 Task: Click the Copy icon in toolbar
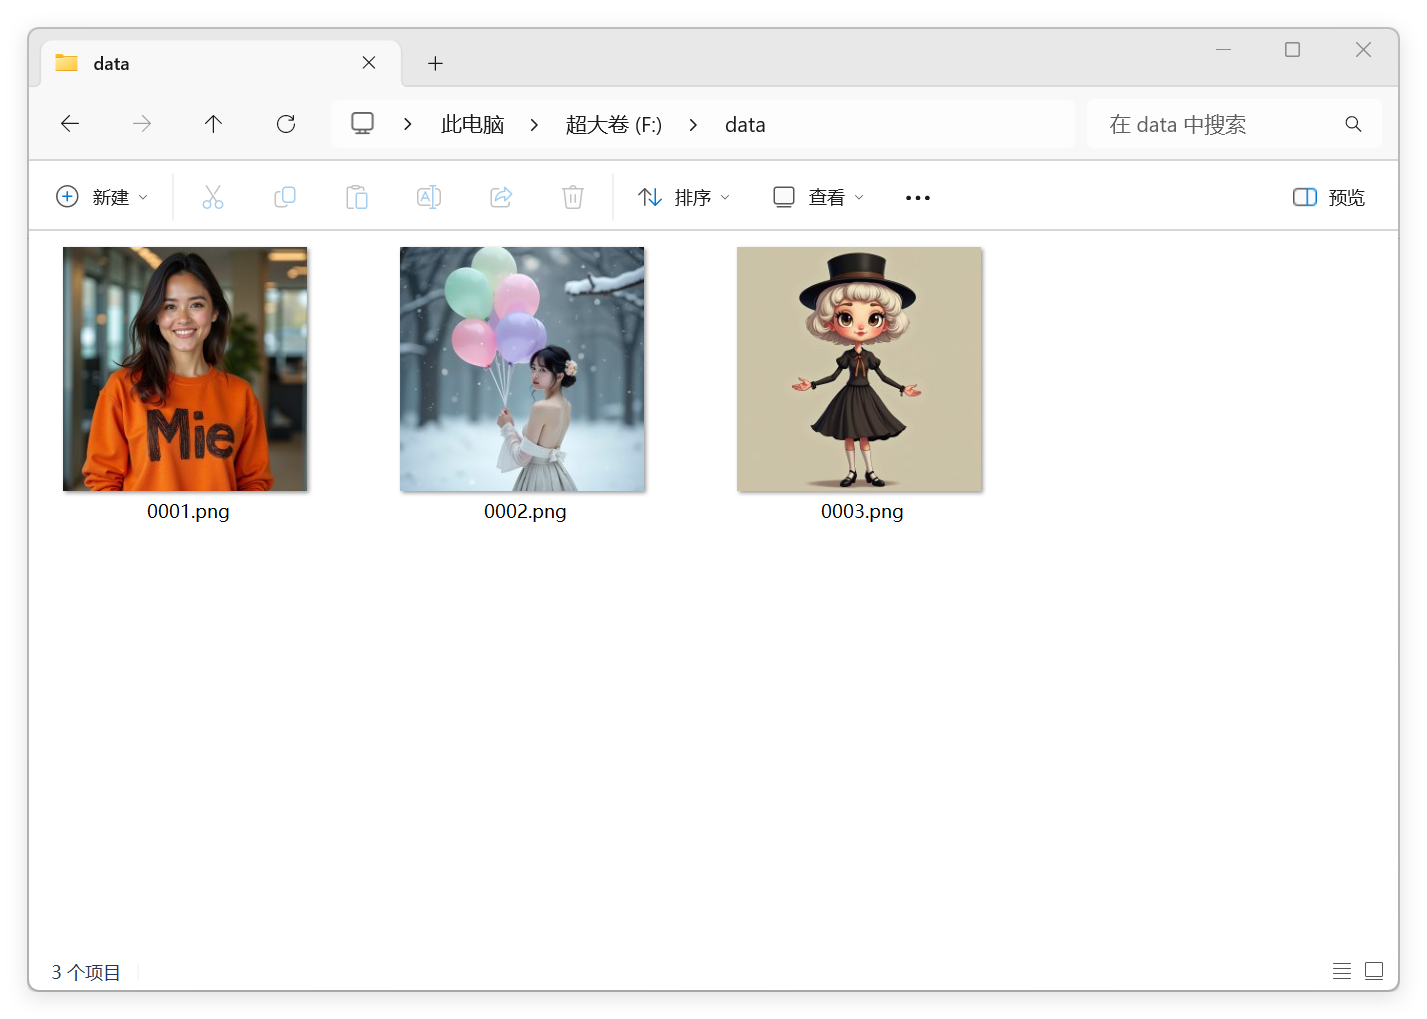285,197
